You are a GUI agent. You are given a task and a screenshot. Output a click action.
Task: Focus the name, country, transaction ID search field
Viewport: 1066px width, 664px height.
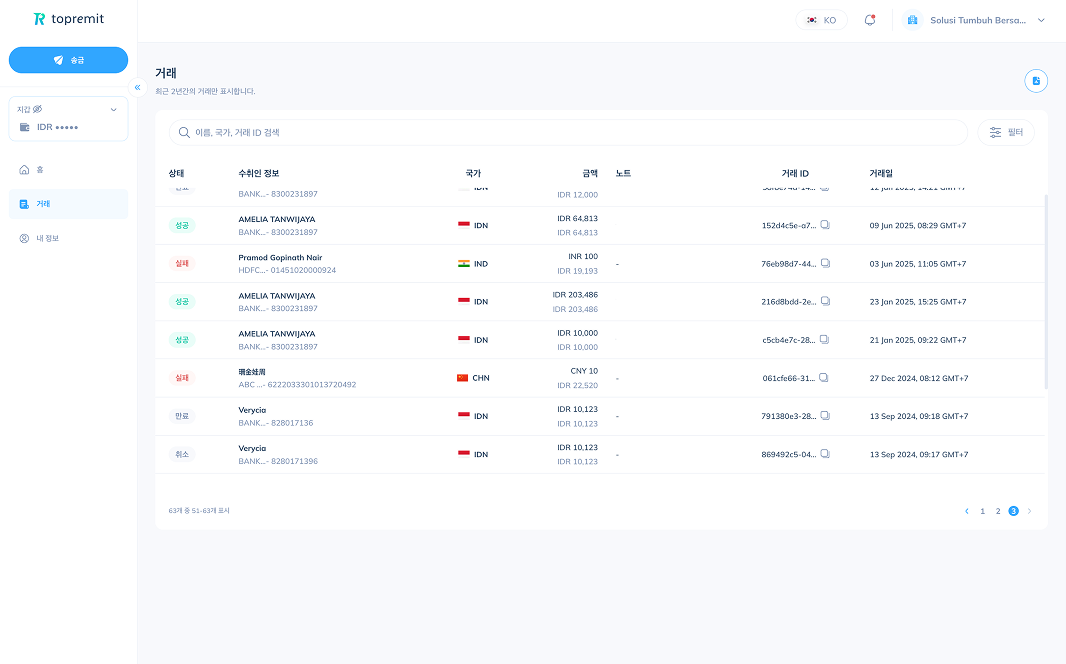point(568,133)
